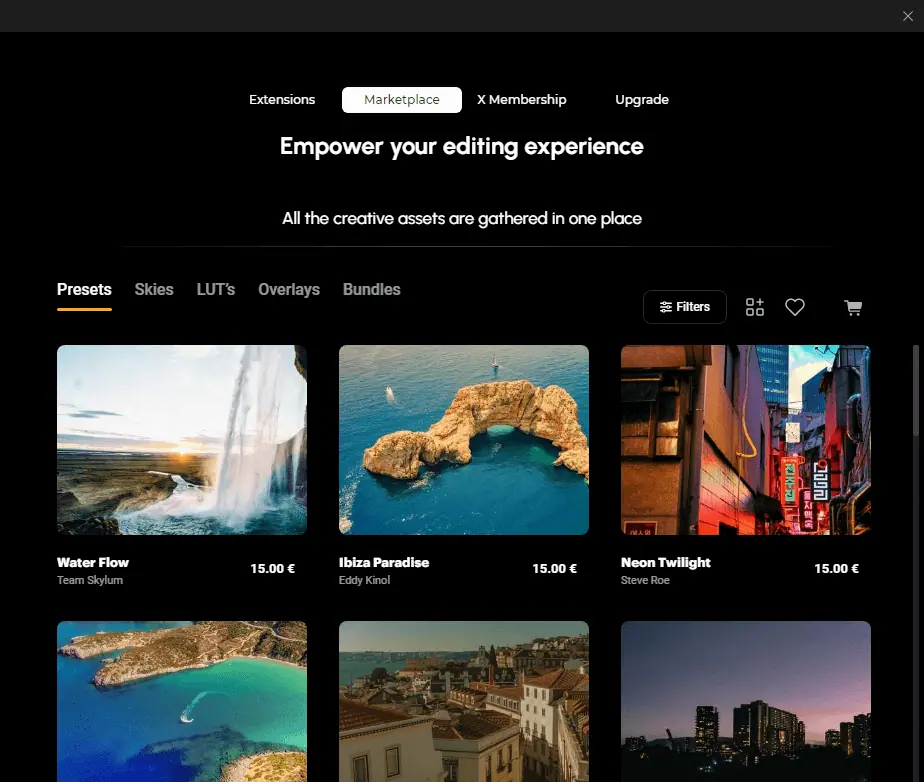Select the Neon Twilight preset thumbnail
Screen dimensions: 924x782
click(746, 440)
